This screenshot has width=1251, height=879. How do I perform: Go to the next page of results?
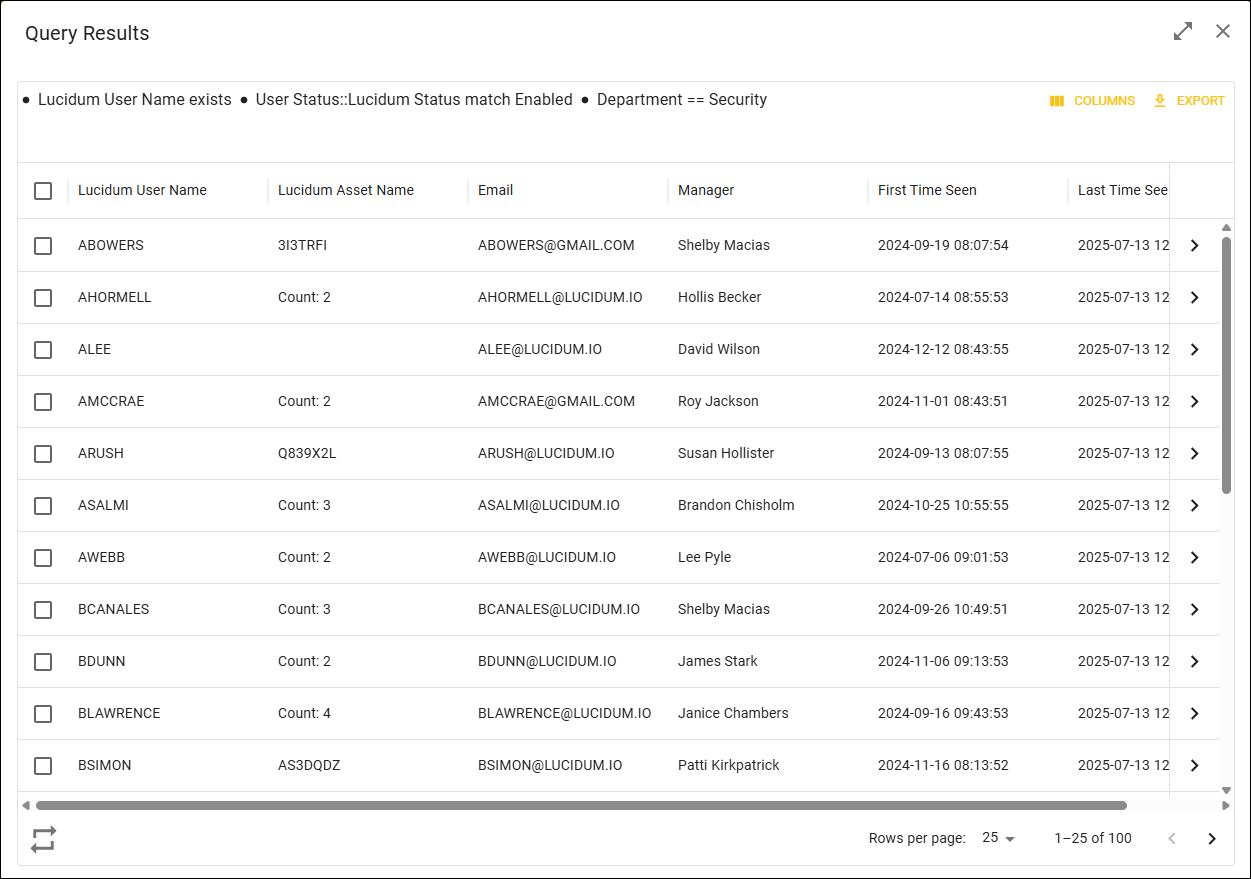pyautogui.click(x=1212, y=839)
